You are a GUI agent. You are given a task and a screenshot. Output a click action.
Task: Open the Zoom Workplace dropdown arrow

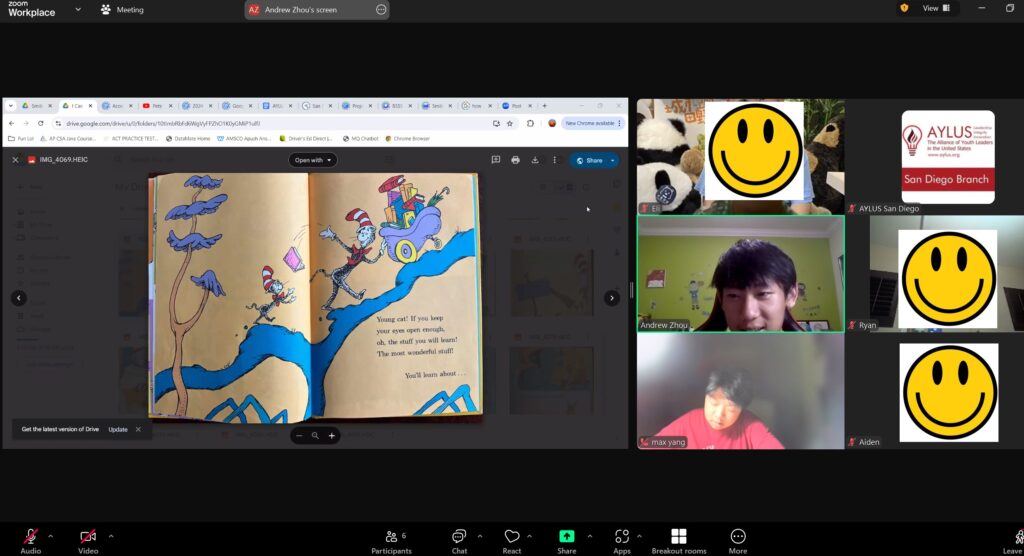tap(78, 9)
